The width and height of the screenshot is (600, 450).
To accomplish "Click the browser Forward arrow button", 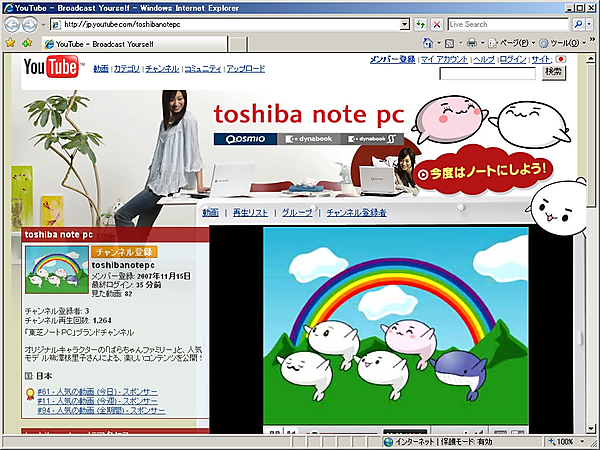I will (29, 25).
